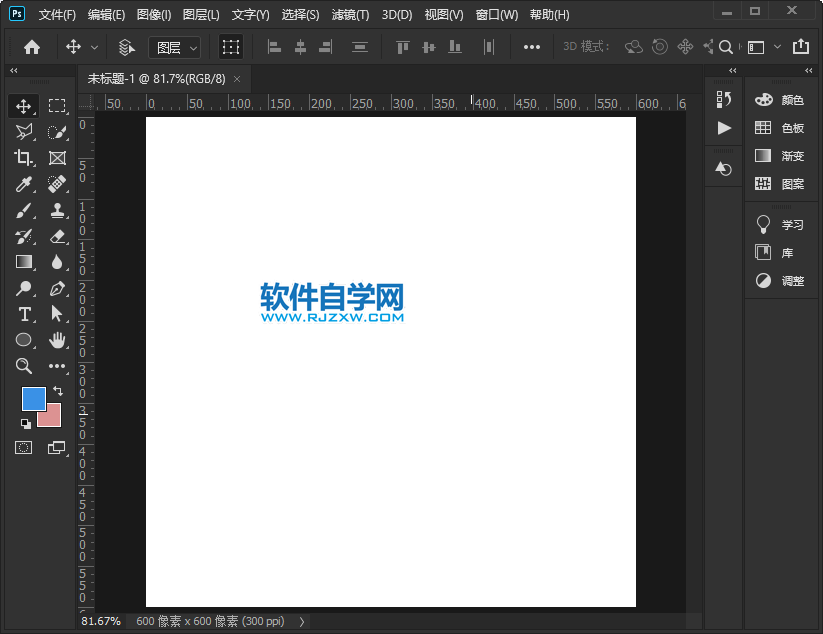Click the foreground color swatch
The width and height of the screenshot is (823, 634).
coord(32,399)
